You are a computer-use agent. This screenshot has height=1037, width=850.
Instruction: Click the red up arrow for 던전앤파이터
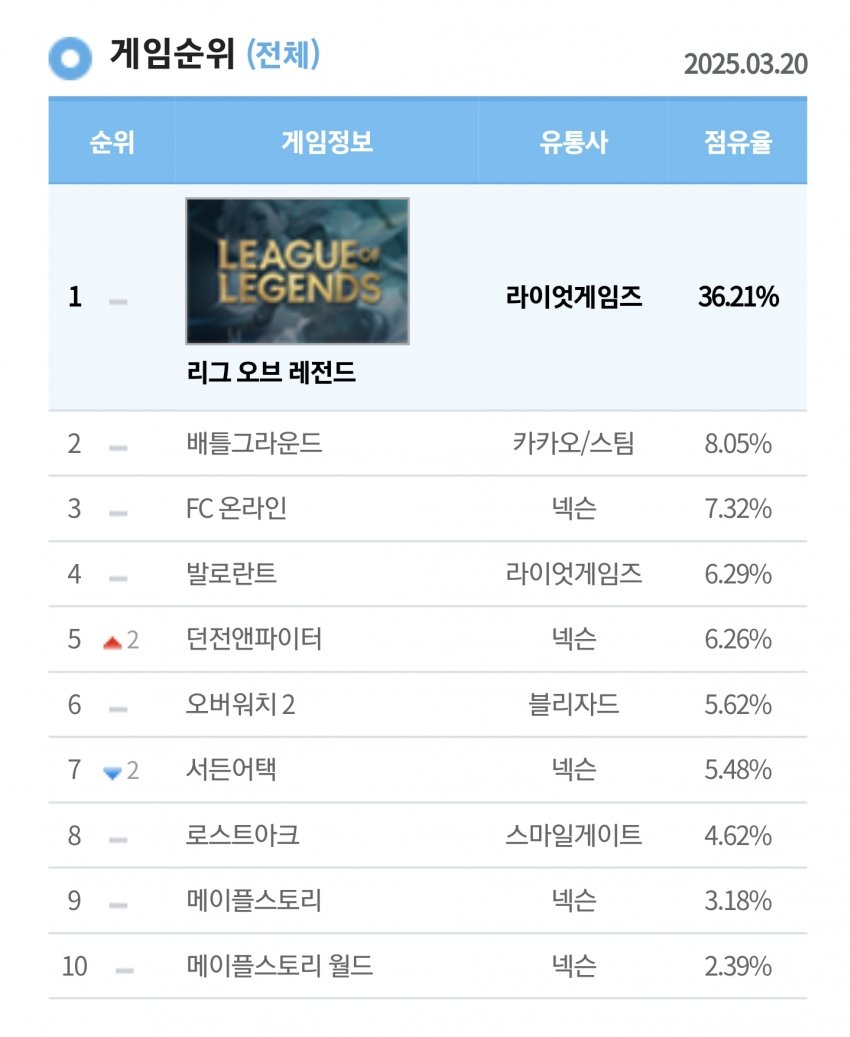click(112, 642)
